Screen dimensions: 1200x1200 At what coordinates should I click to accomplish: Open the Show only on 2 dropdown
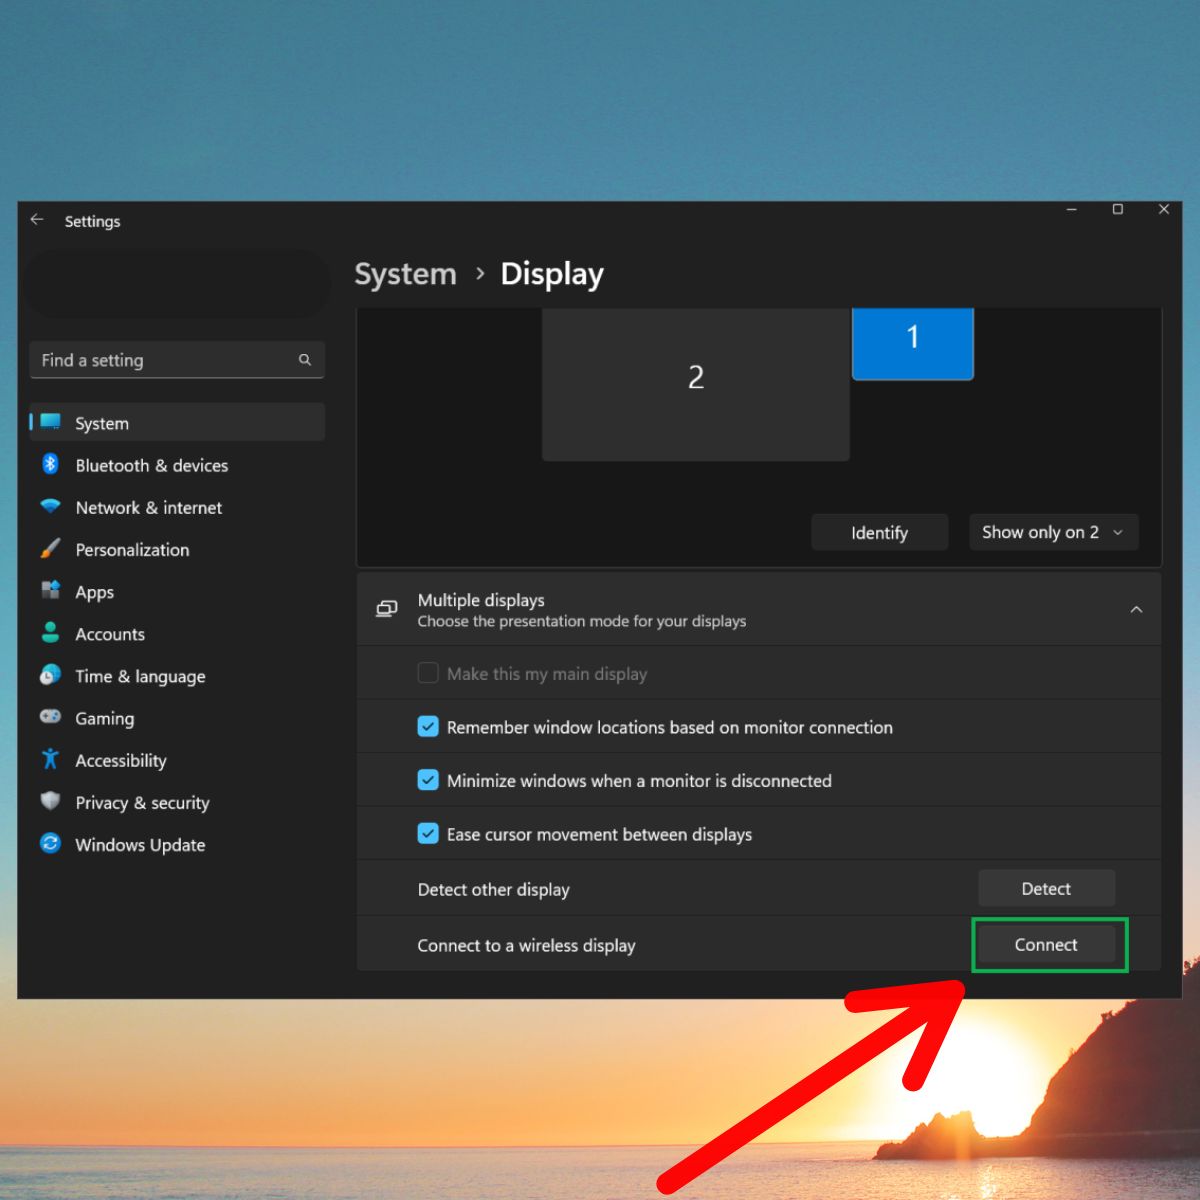click(1053, 532)
